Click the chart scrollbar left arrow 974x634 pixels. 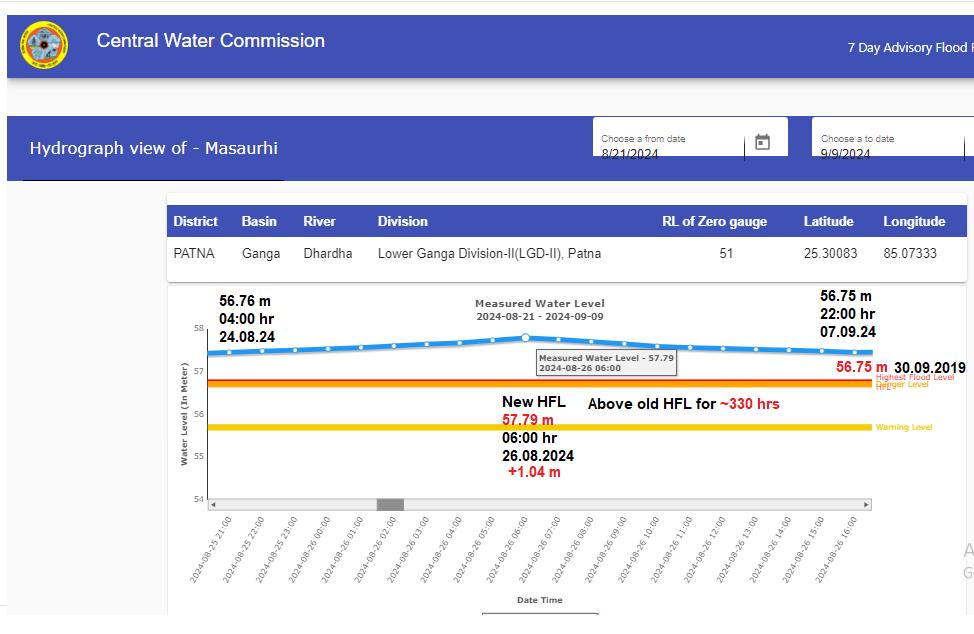[x=212, y=505]
